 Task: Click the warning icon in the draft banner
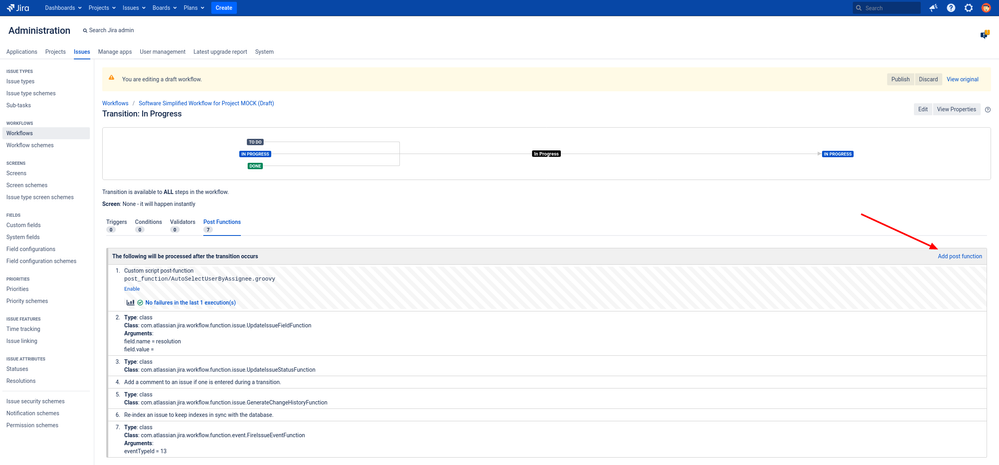pos(111,78)
